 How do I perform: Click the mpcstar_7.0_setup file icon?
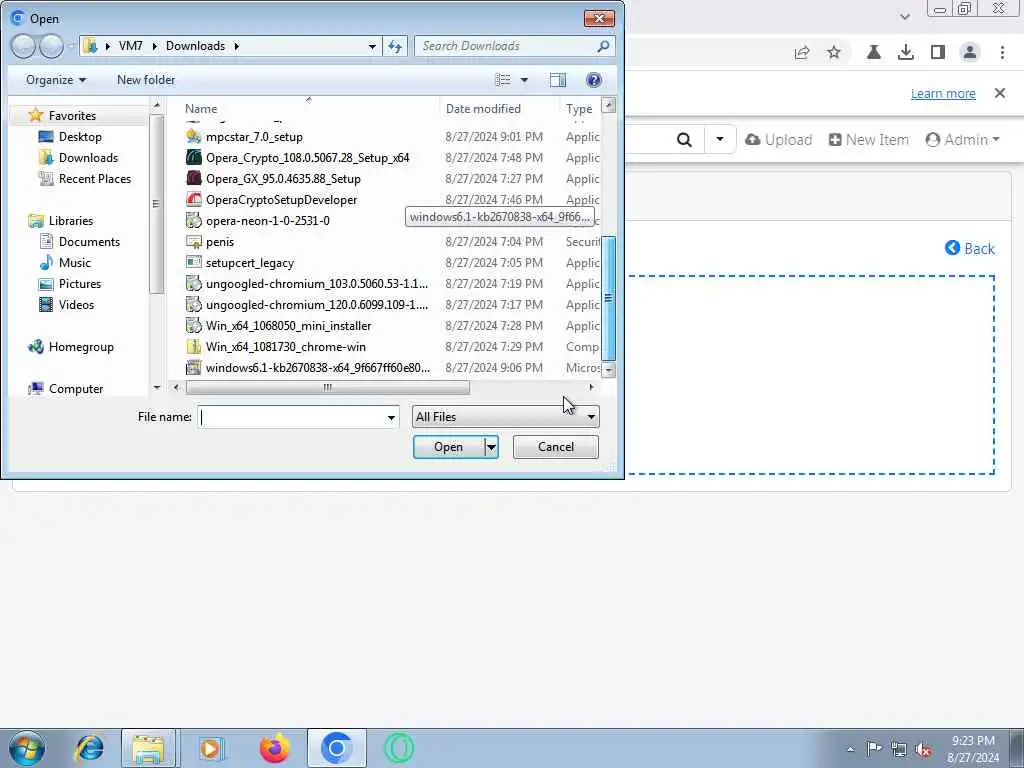tap(193, 136)
